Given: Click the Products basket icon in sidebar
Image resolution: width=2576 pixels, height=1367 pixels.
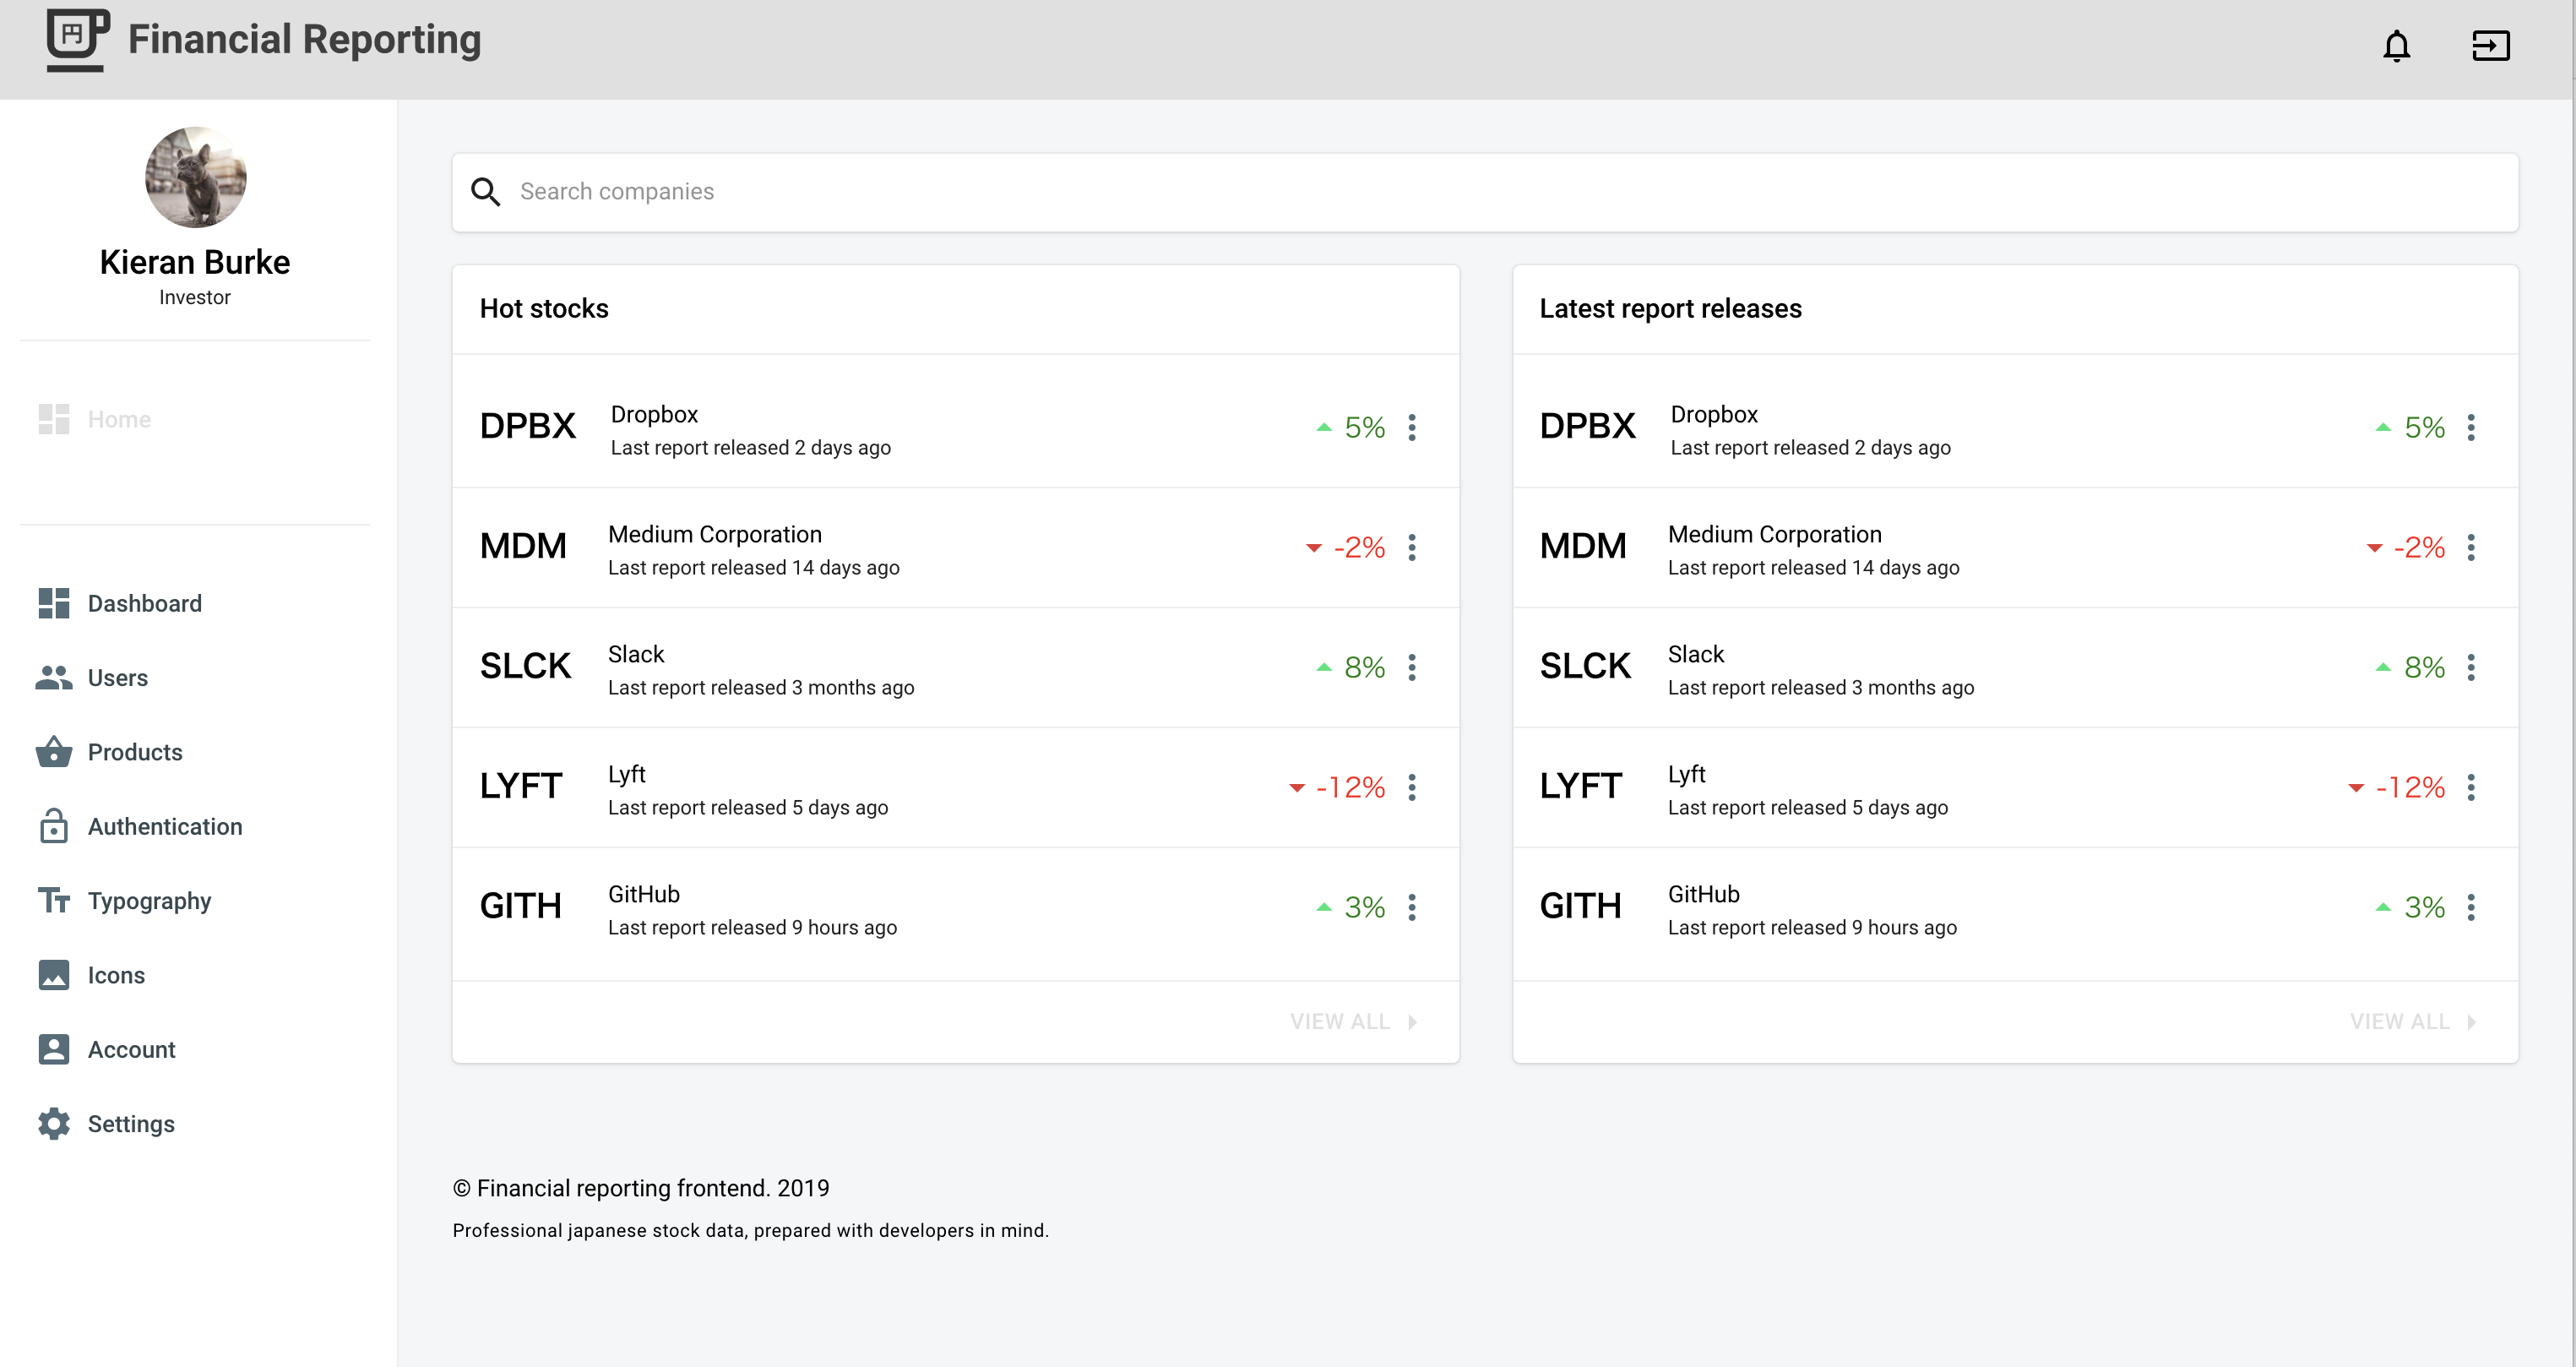Looking at the screenshot, I should [54, 752].
